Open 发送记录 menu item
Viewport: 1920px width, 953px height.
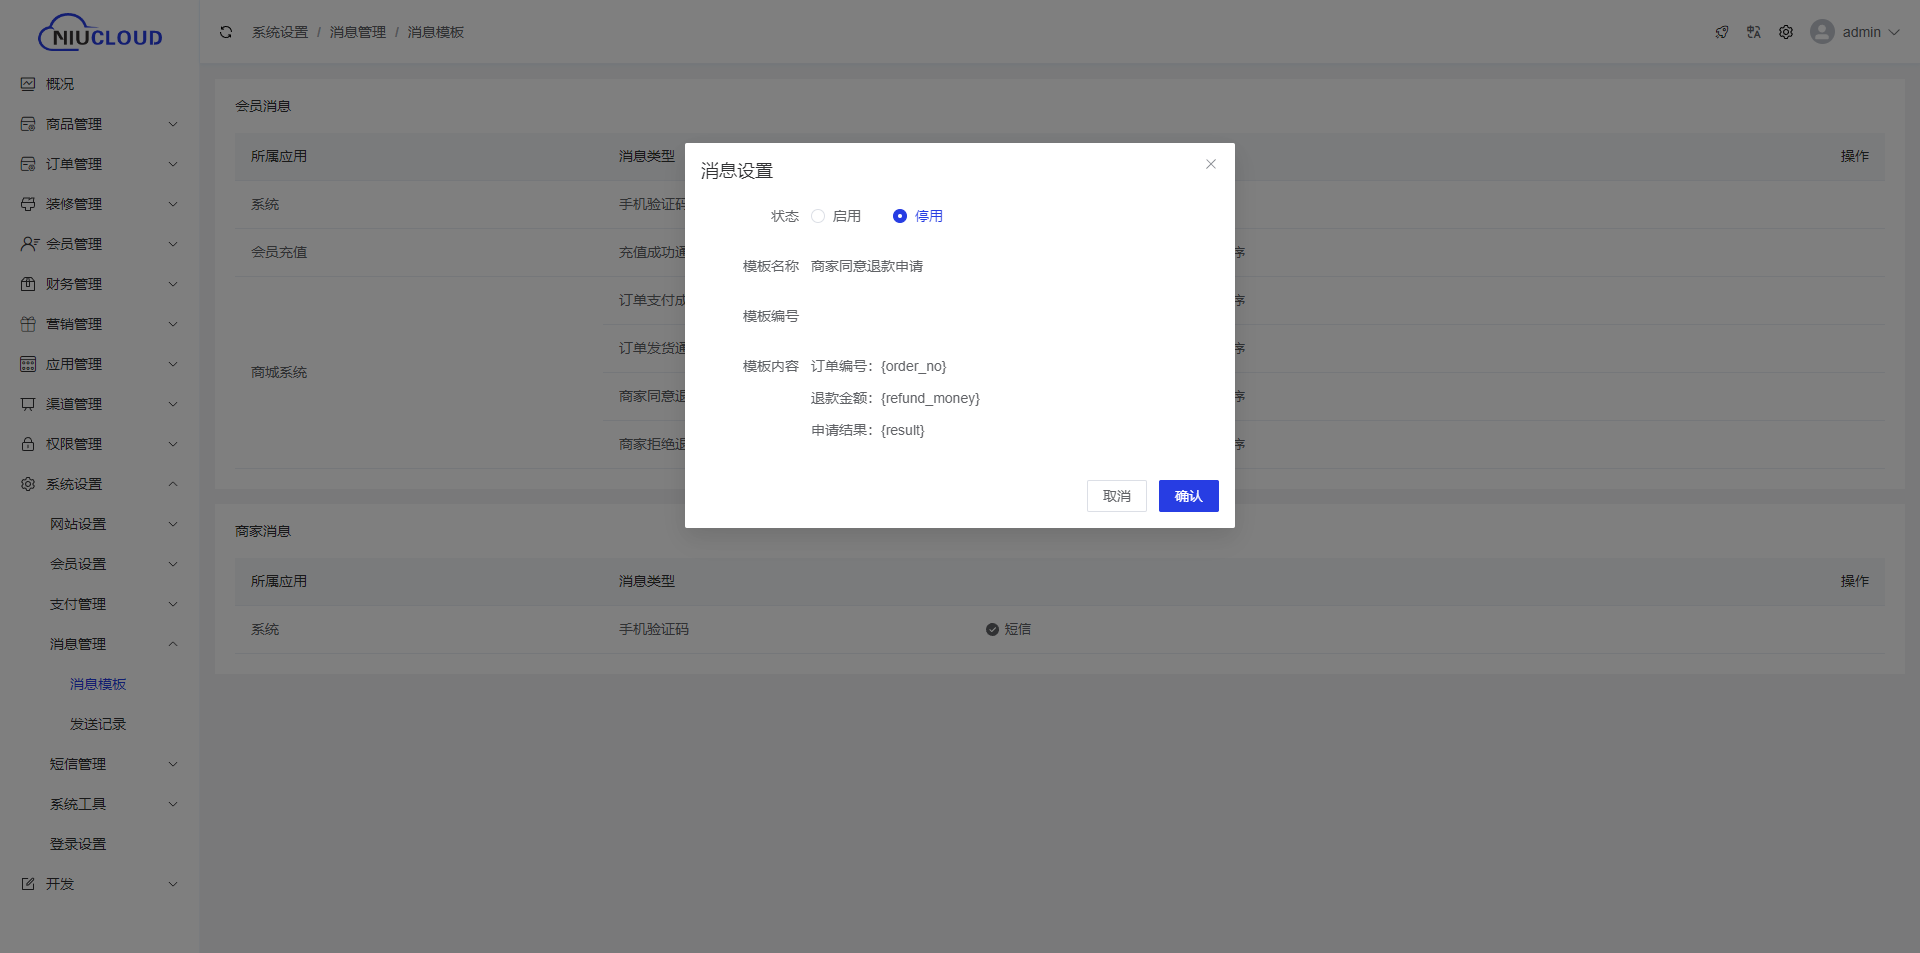coord(98,724)
